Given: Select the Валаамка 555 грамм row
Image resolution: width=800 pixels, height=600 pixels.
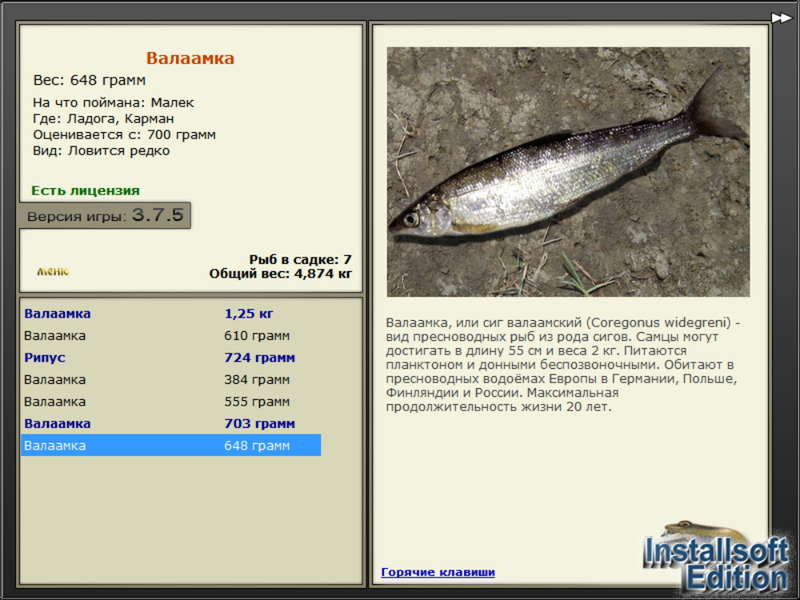Looking at the screenshot, I should [171, 402].
